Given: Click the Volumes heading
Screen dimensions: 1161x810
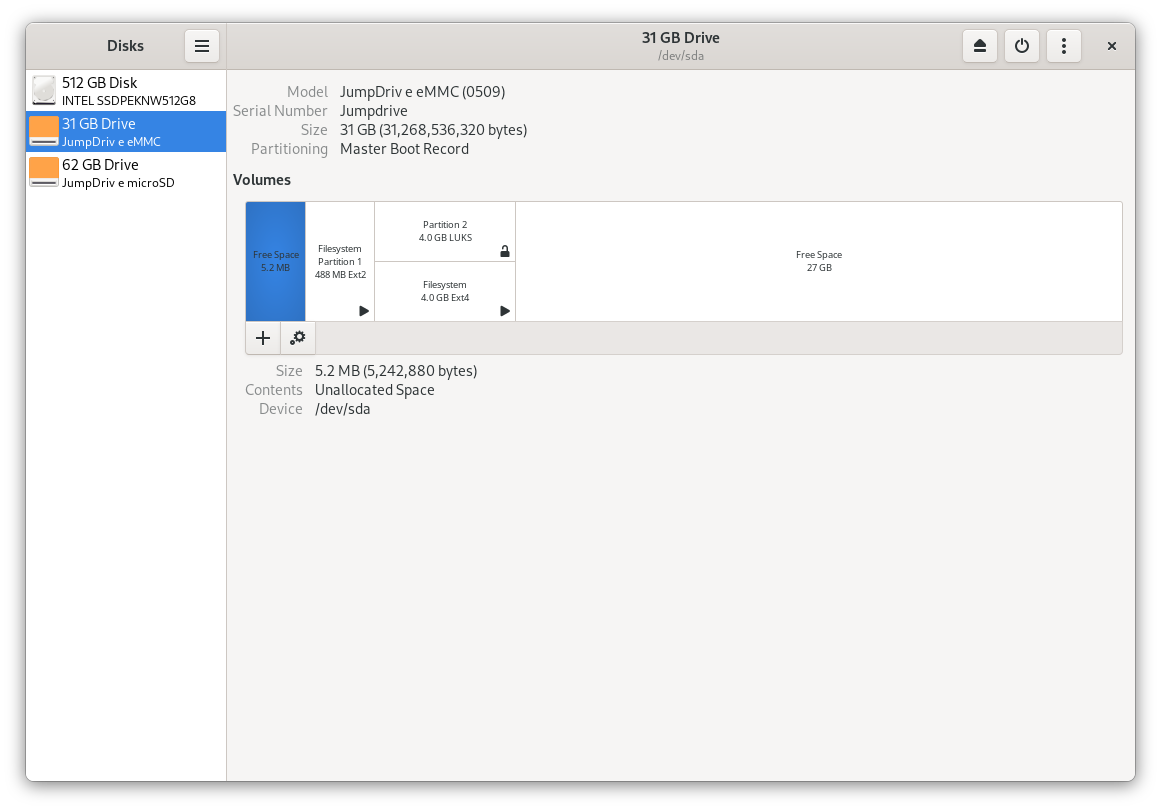Looking at the screenshot, I should (261, 180).
